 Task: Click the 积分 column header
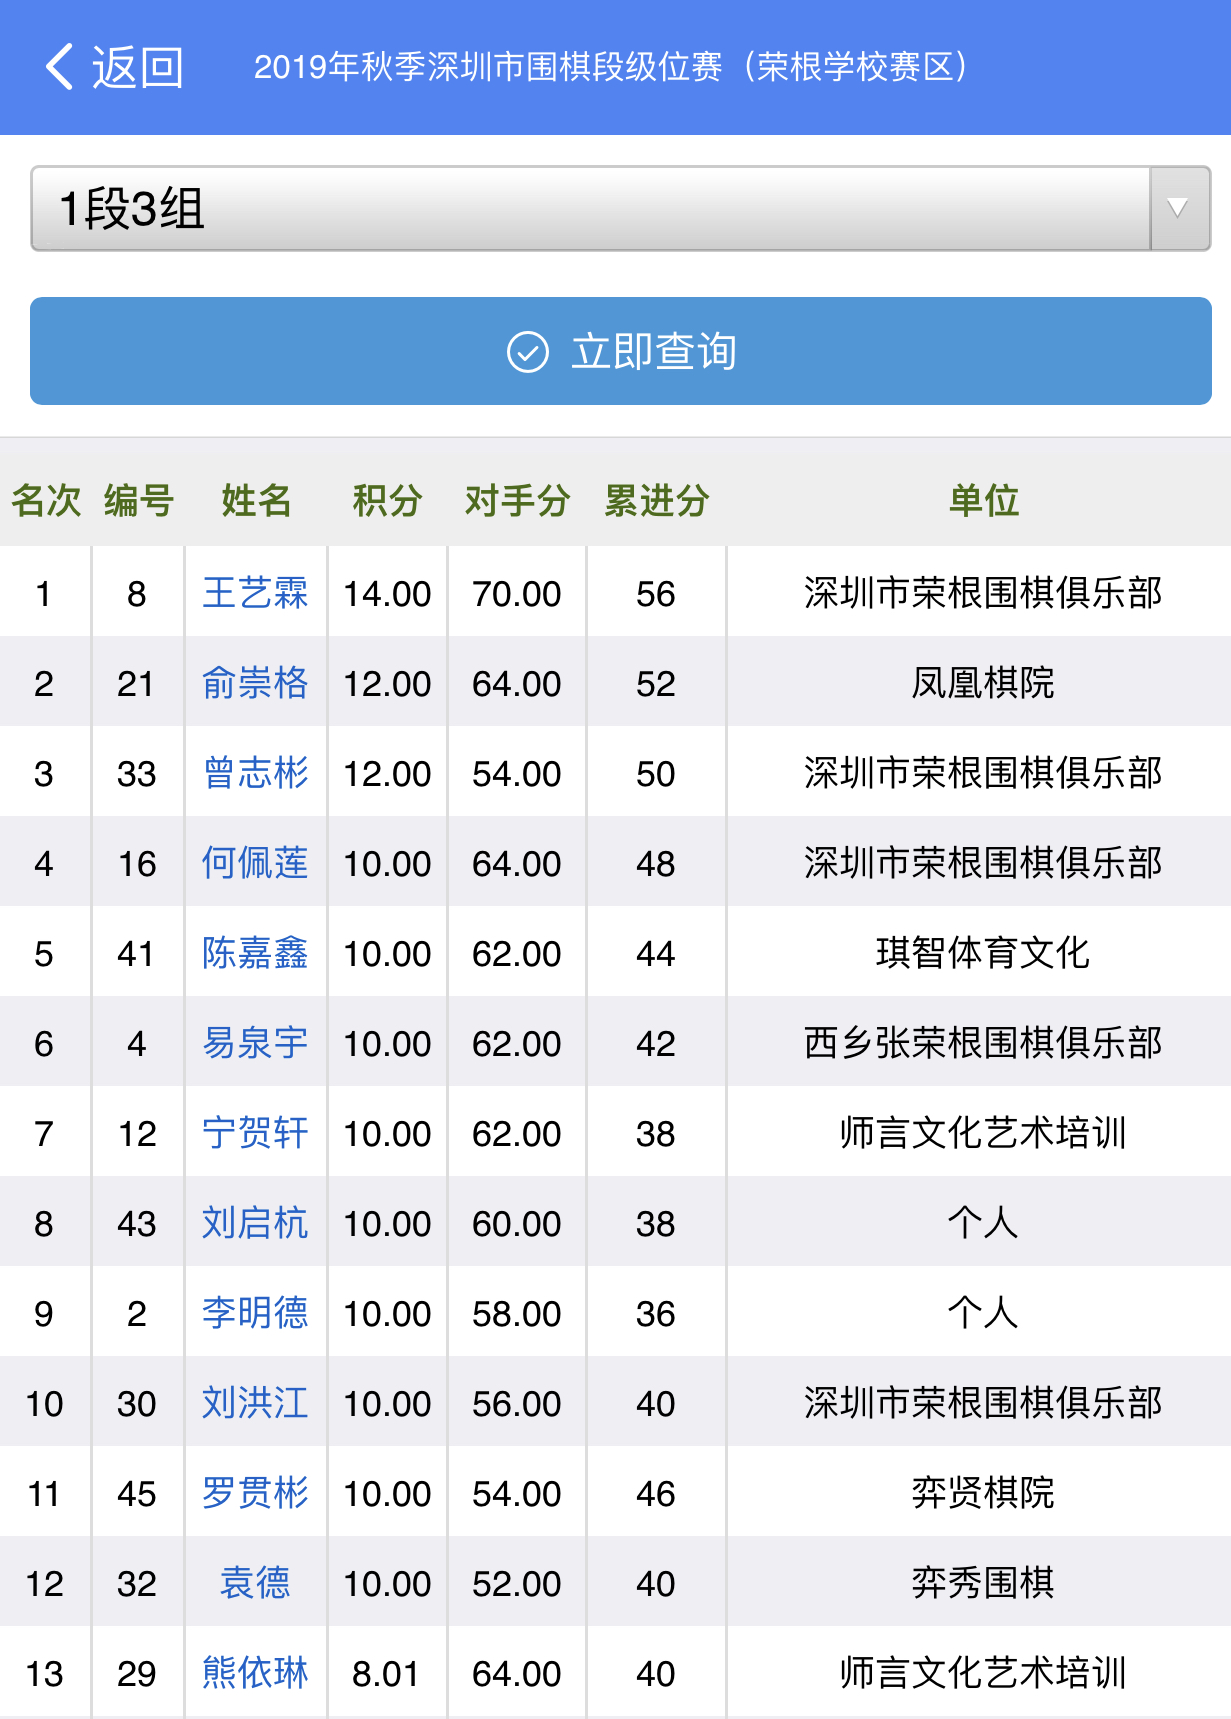pos(387,500)
